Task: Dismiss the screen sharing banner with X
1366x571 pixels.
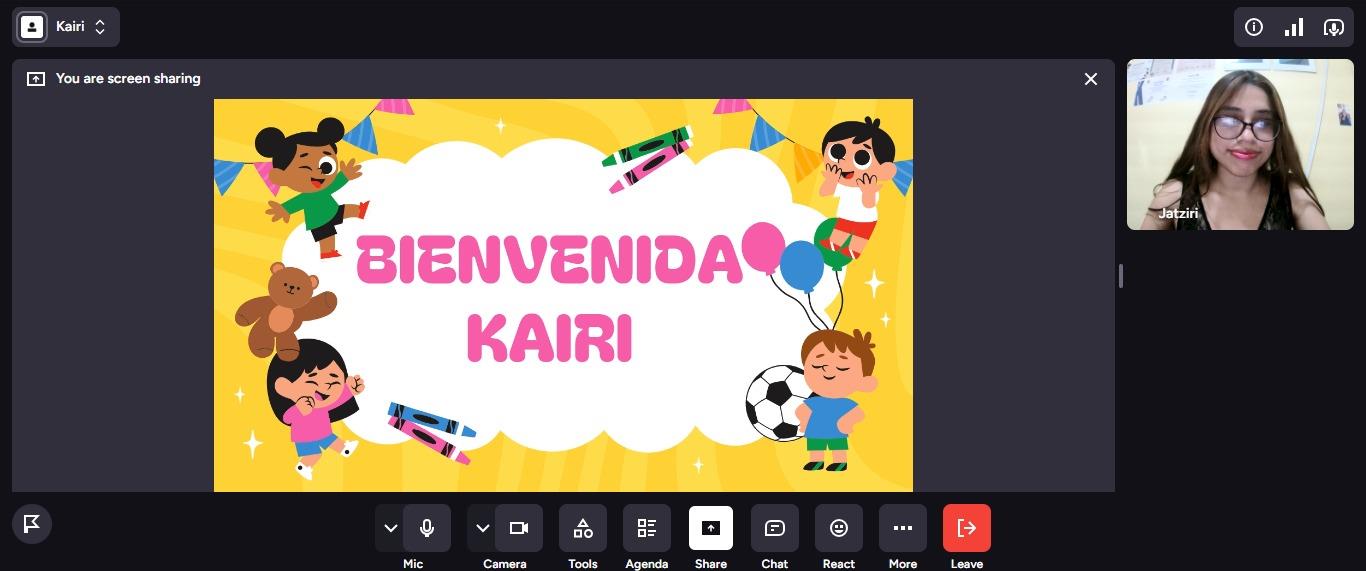Action: coord(1091,79)
